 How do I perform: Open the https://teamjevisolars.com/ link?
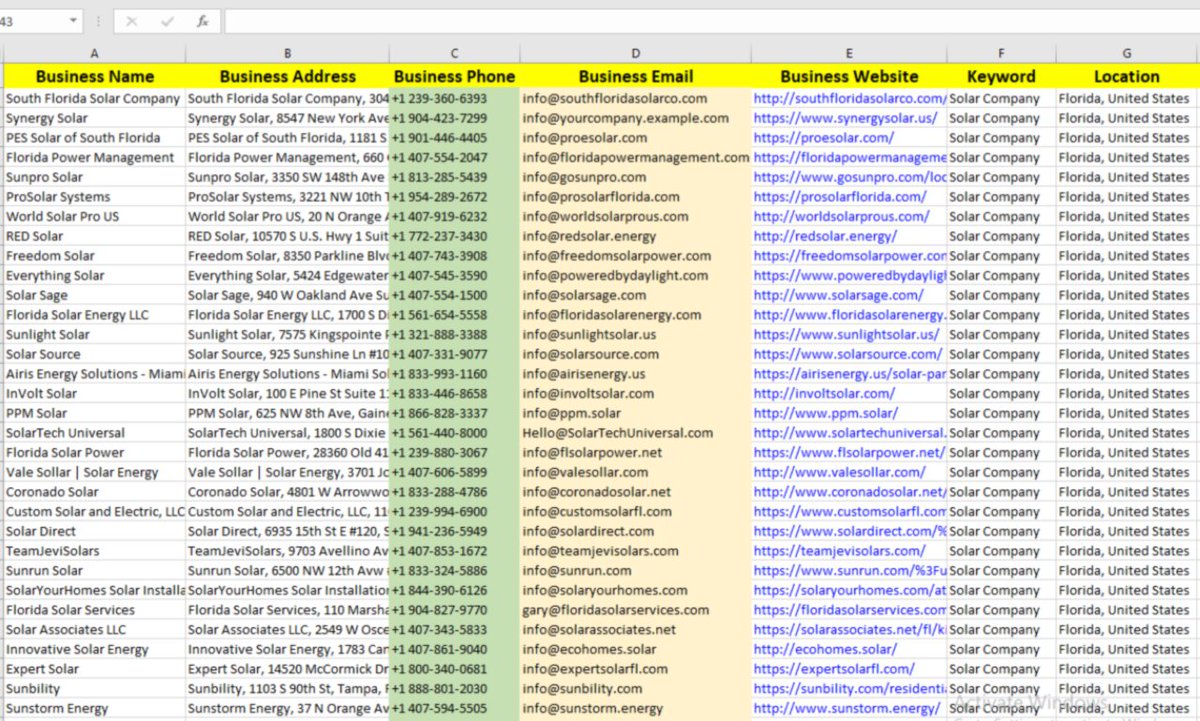[840, 551]
